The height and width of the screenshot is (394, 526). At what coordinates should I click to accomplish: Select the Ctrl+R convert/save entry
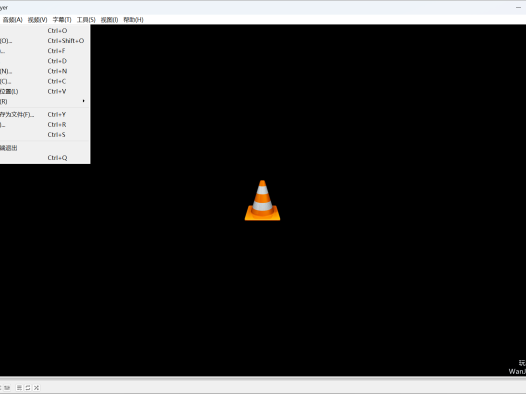pyautogui.click(x=45, y=124)
